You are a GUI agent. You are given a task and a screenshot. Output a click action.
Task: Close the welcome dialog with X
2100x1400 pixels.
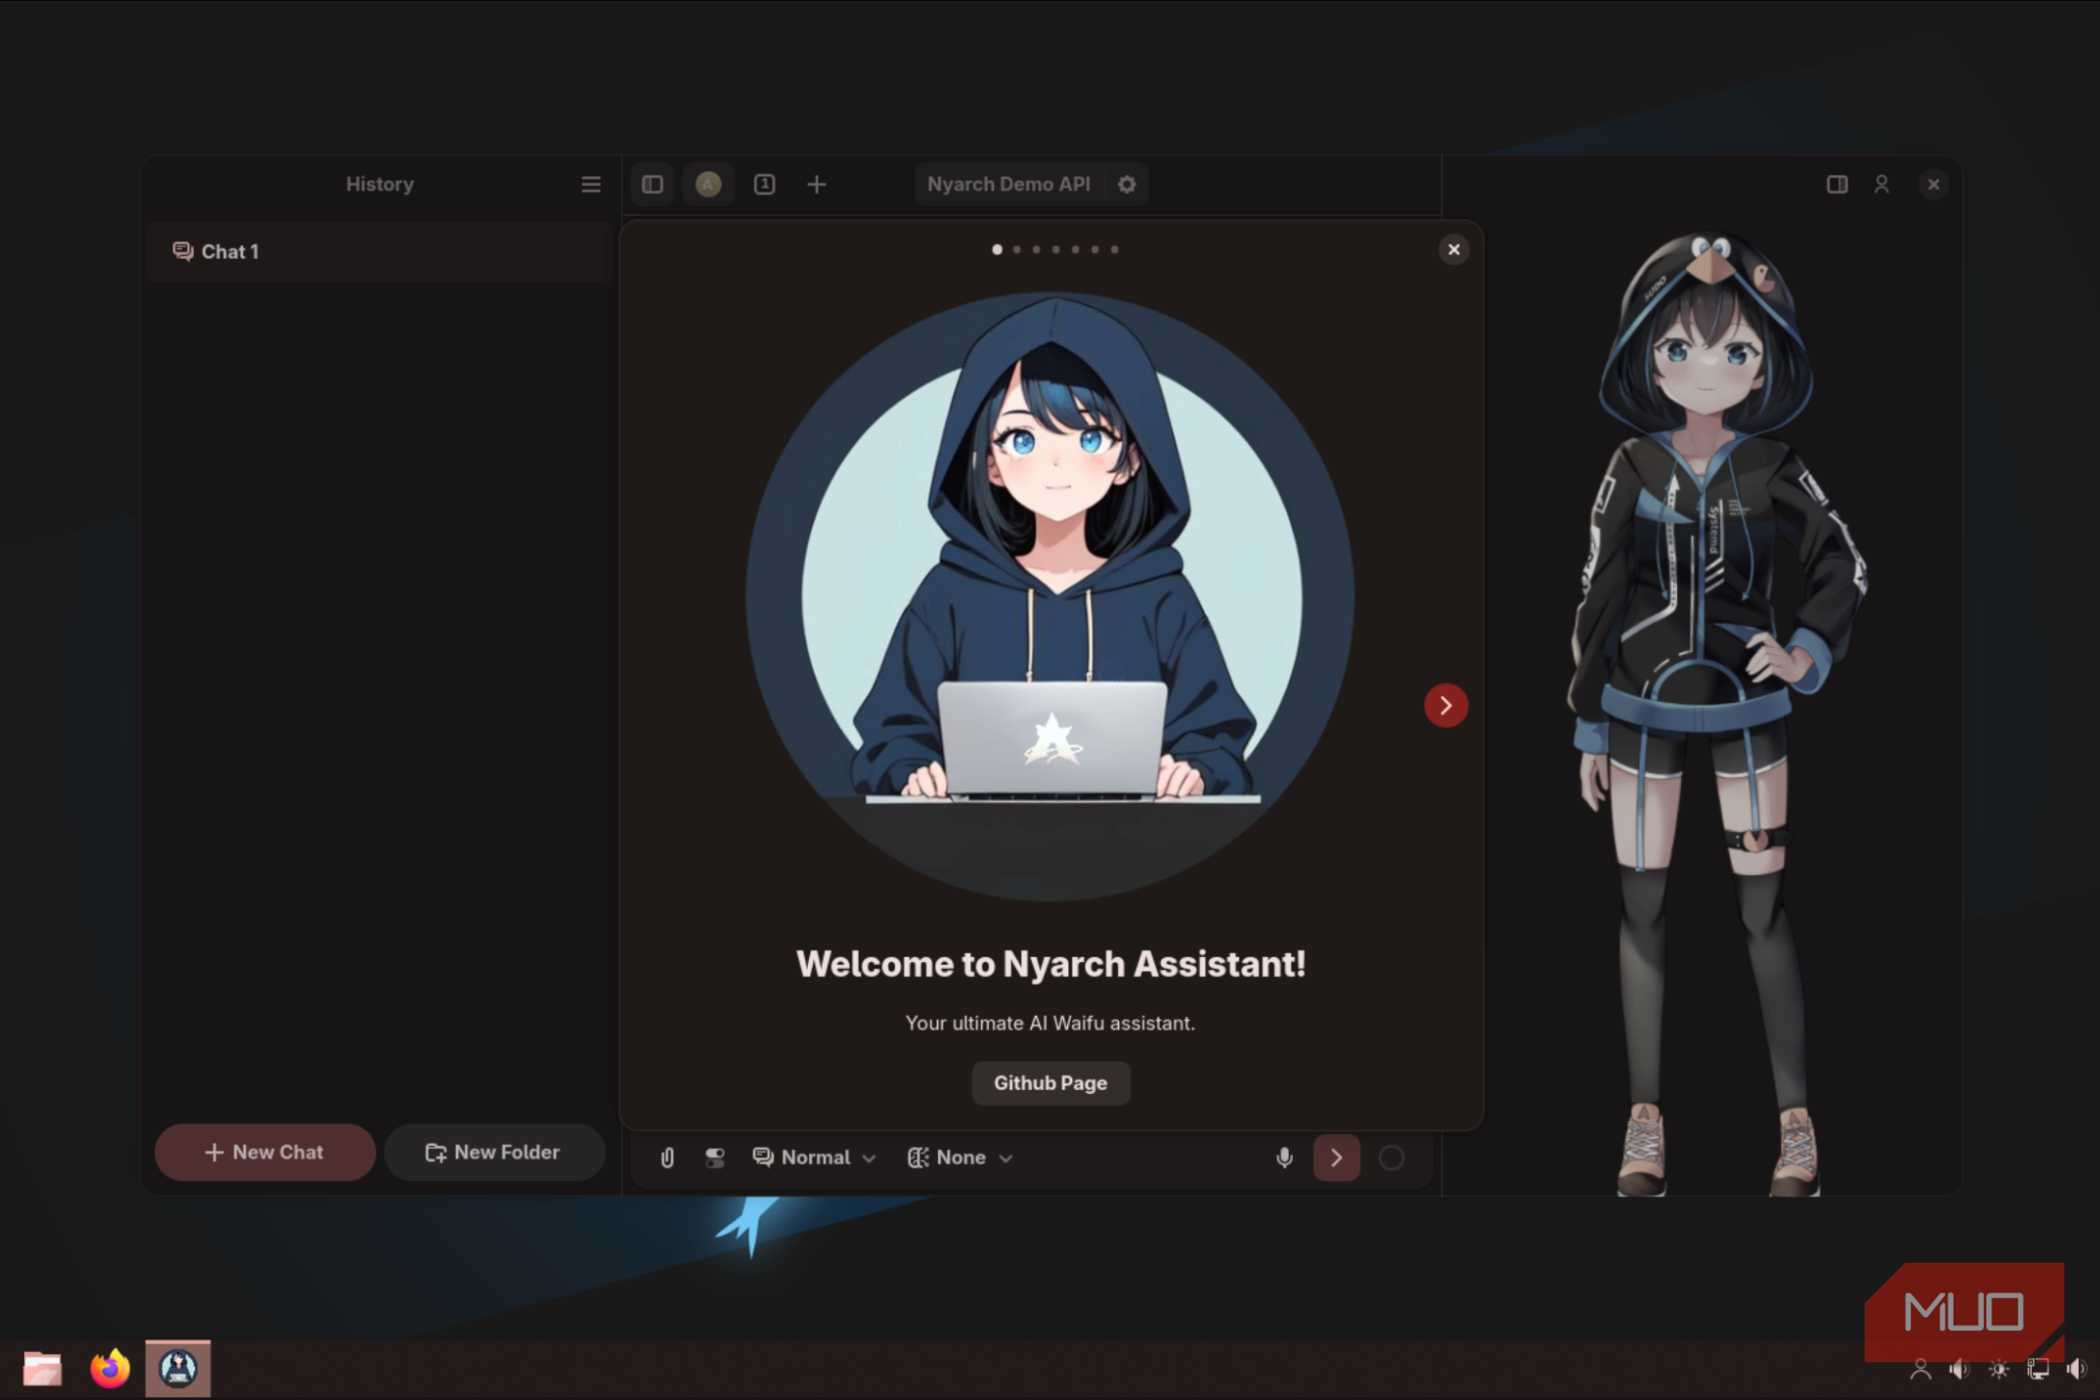pos(1453,249)
